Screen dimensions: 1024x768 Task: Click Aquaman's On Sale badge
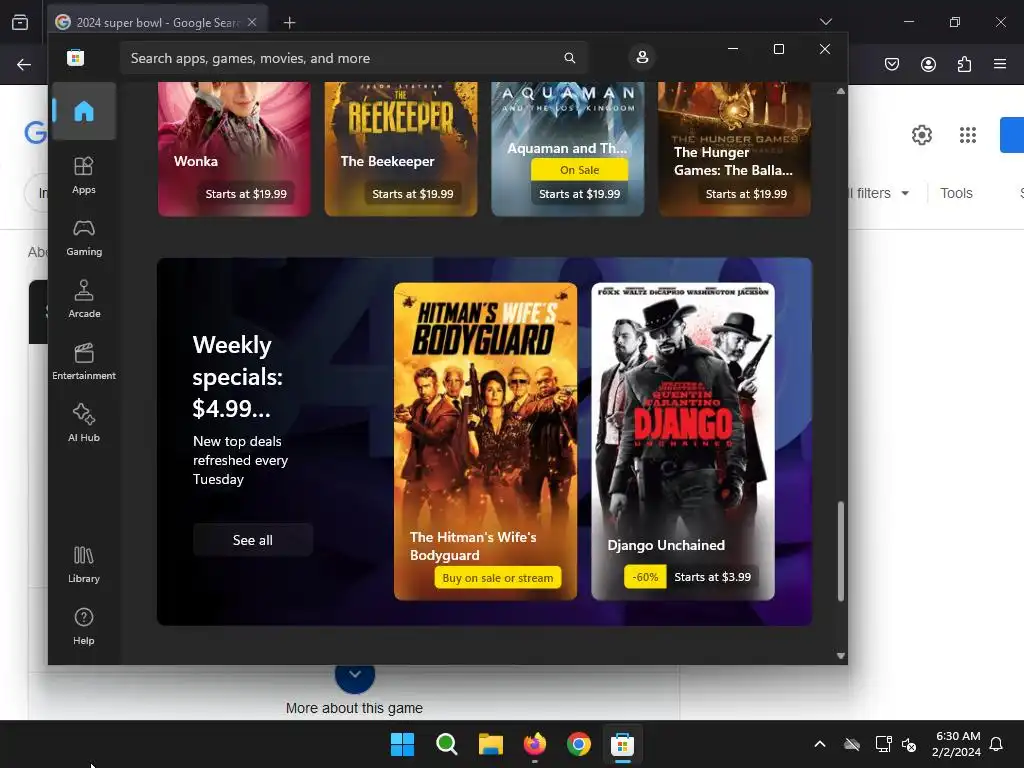579,170
